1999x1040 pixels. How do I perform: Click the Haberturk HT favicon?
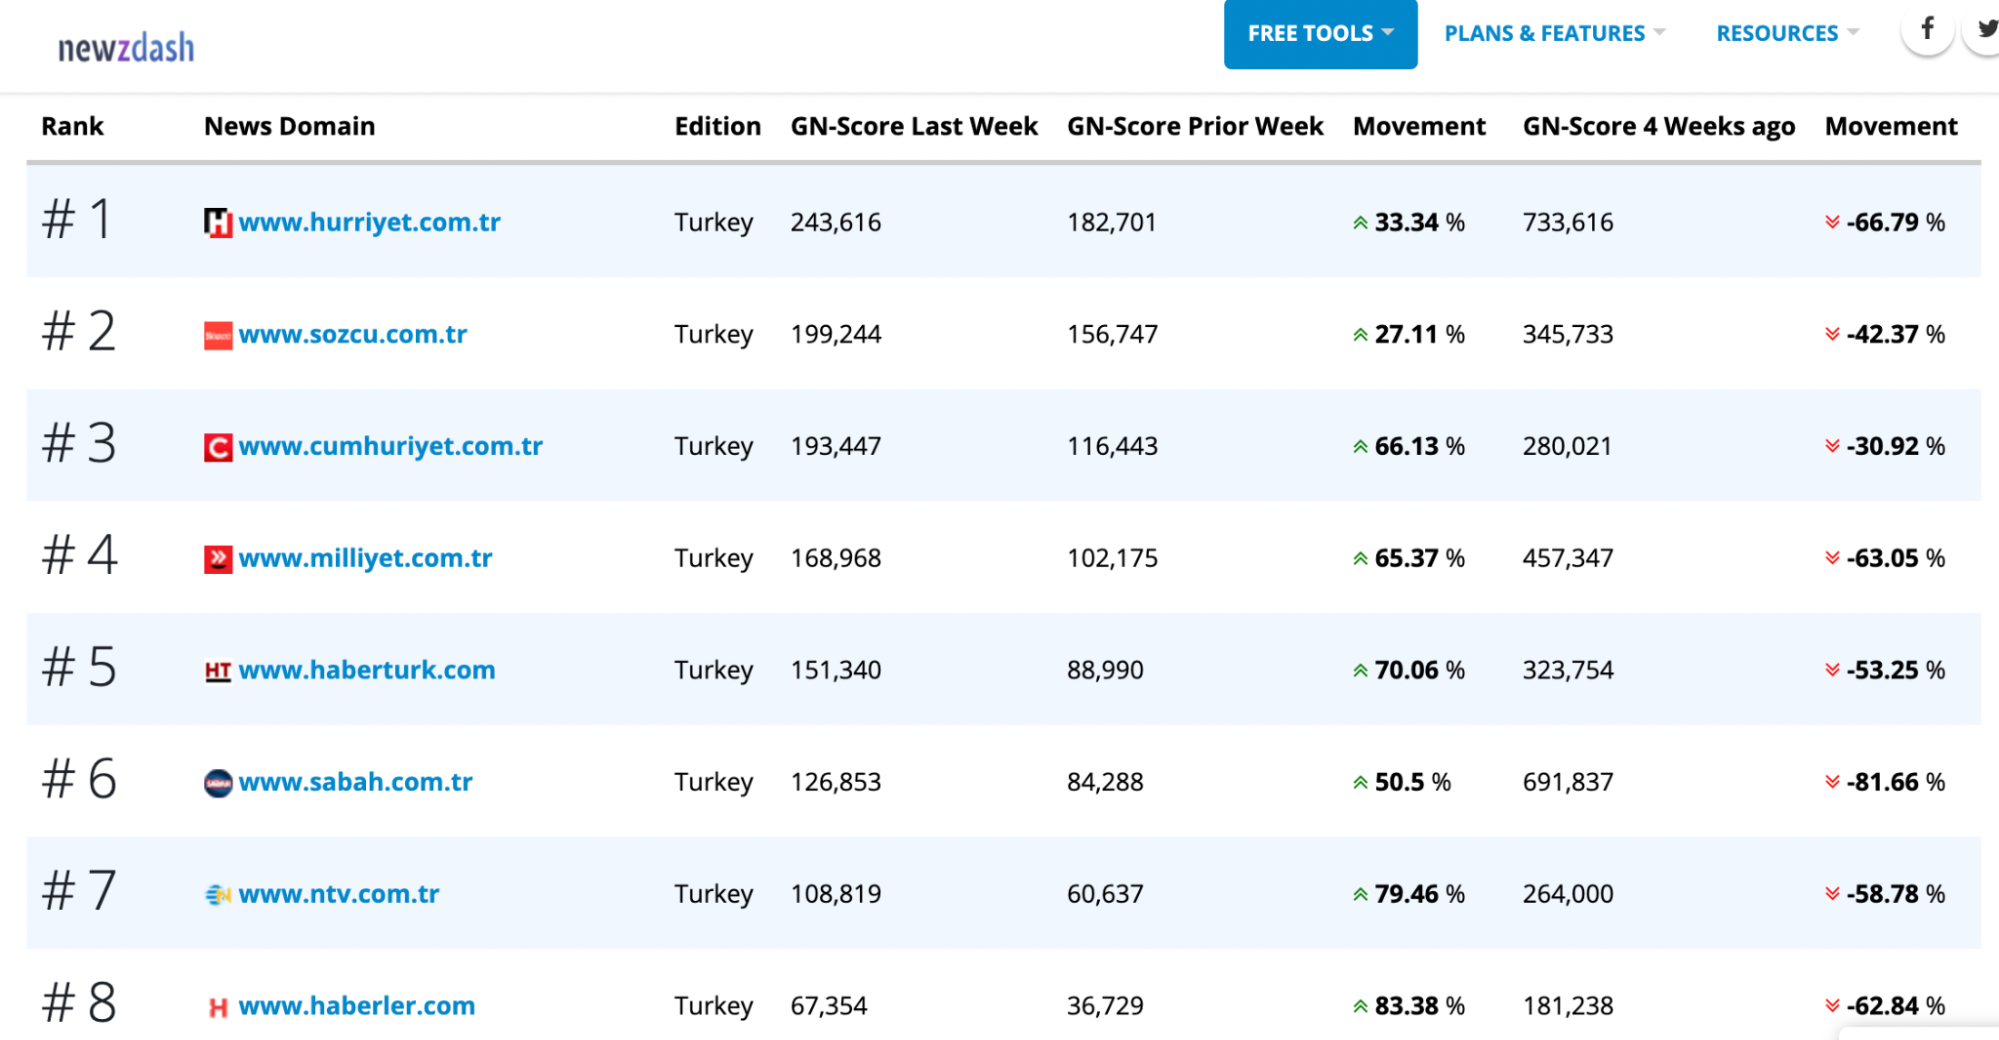point(218,671)
